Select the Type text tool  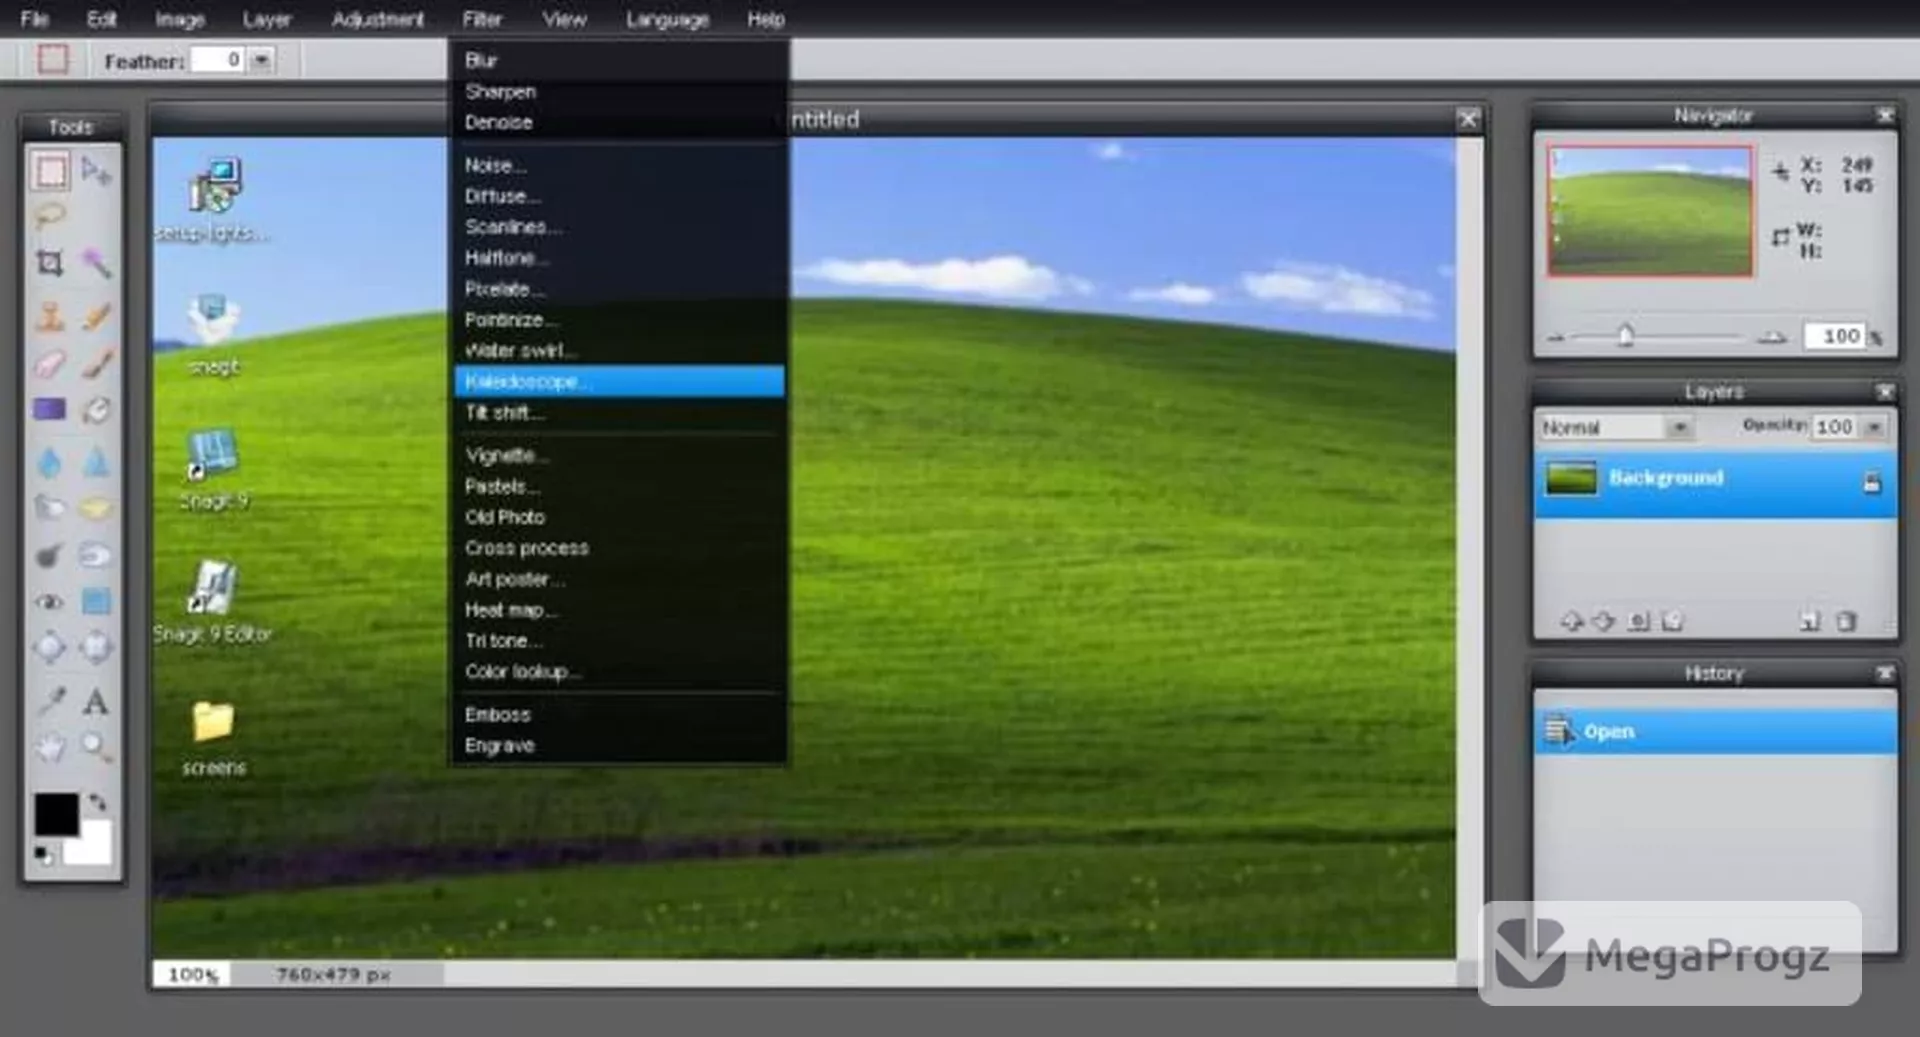(x=96, y=701)
